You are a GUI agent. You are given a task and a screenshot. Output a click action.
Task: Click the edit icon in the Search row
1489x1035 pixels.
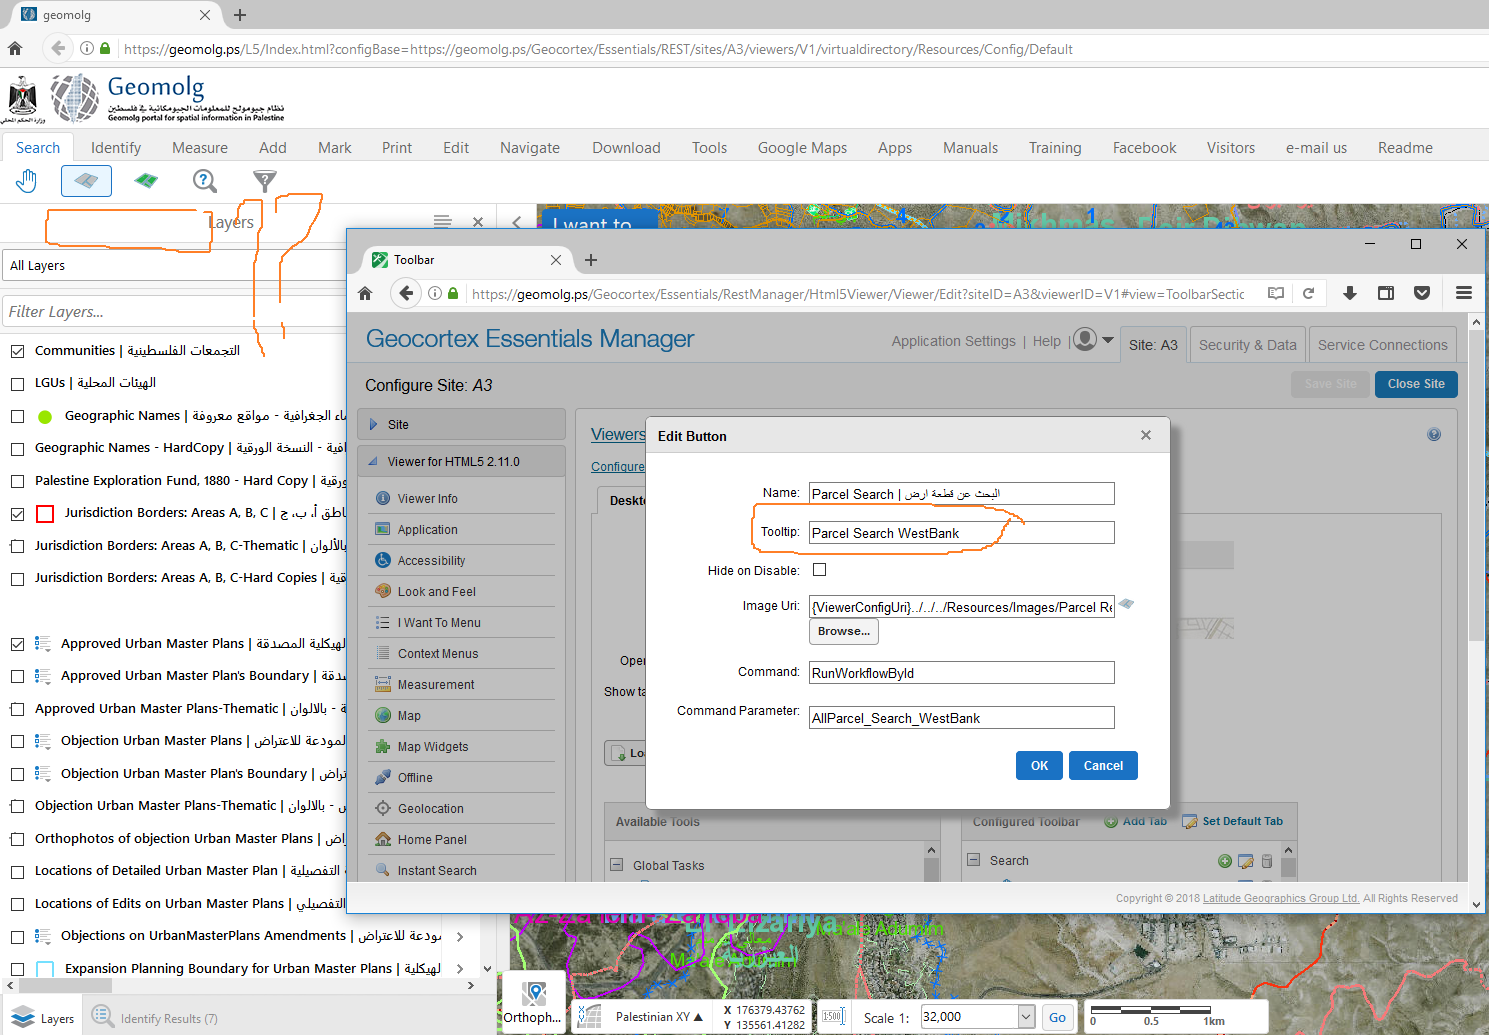(1246, 861)
